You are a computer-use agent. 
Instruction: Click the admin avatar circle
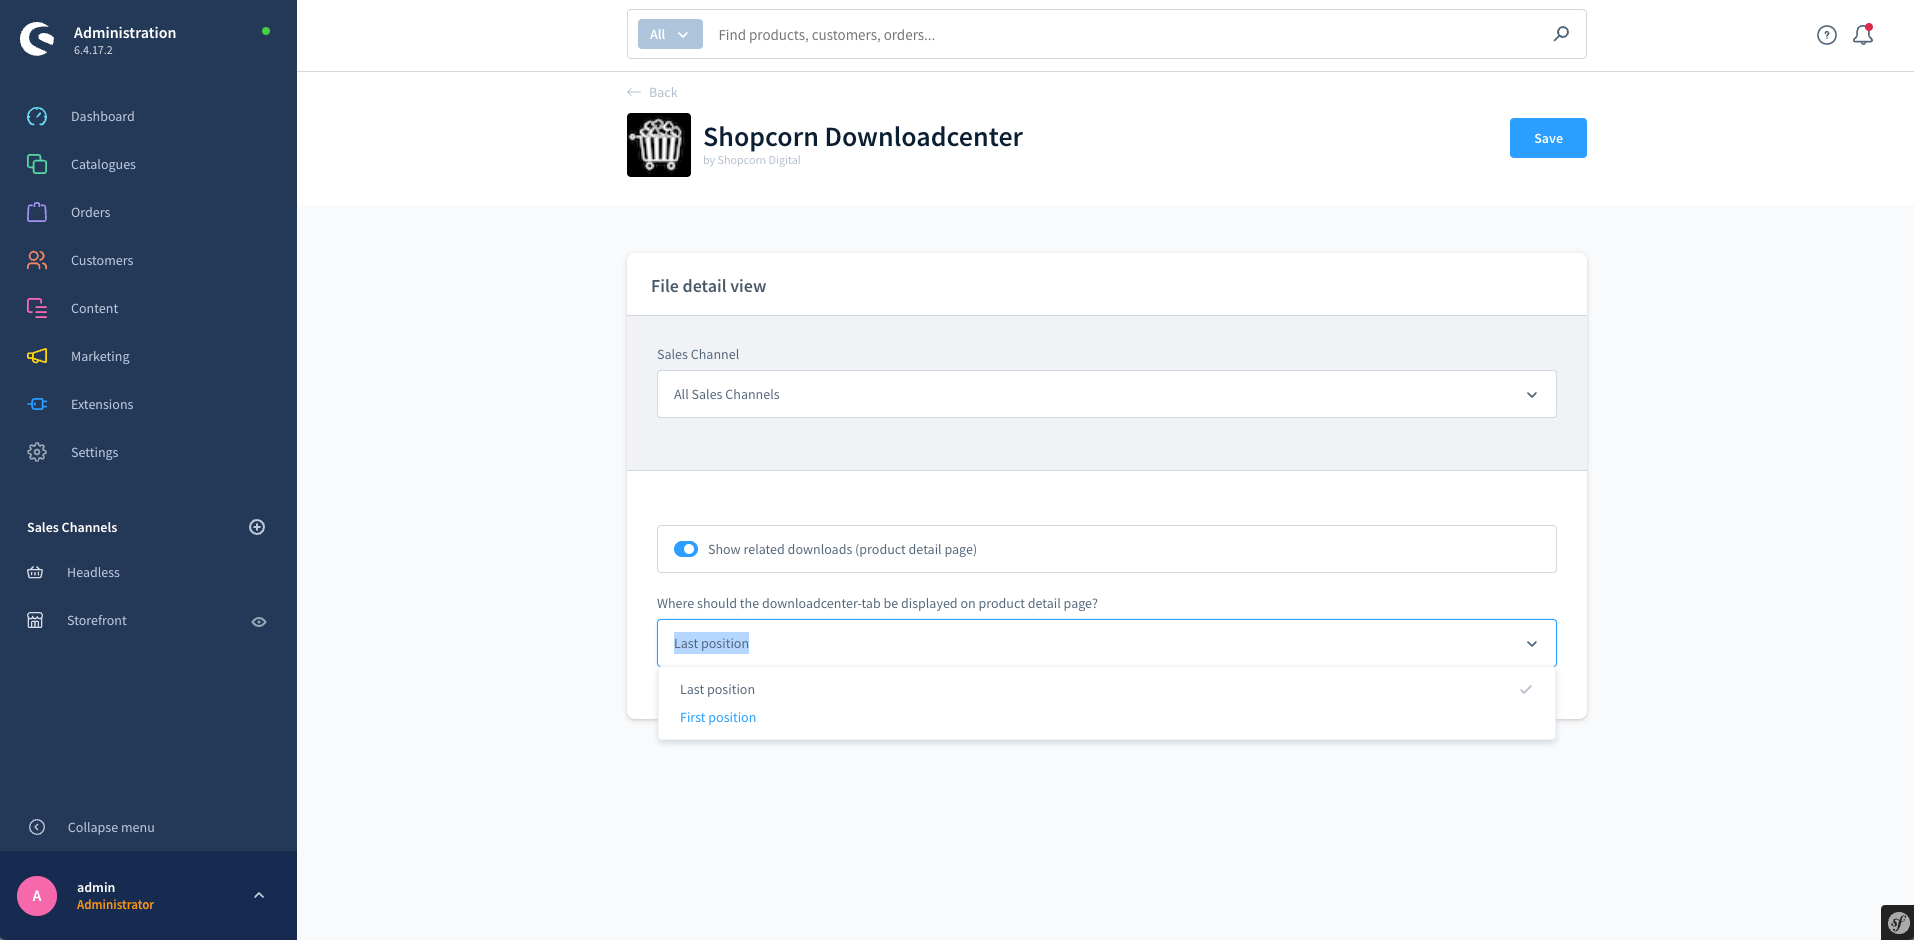pos(37,896)
